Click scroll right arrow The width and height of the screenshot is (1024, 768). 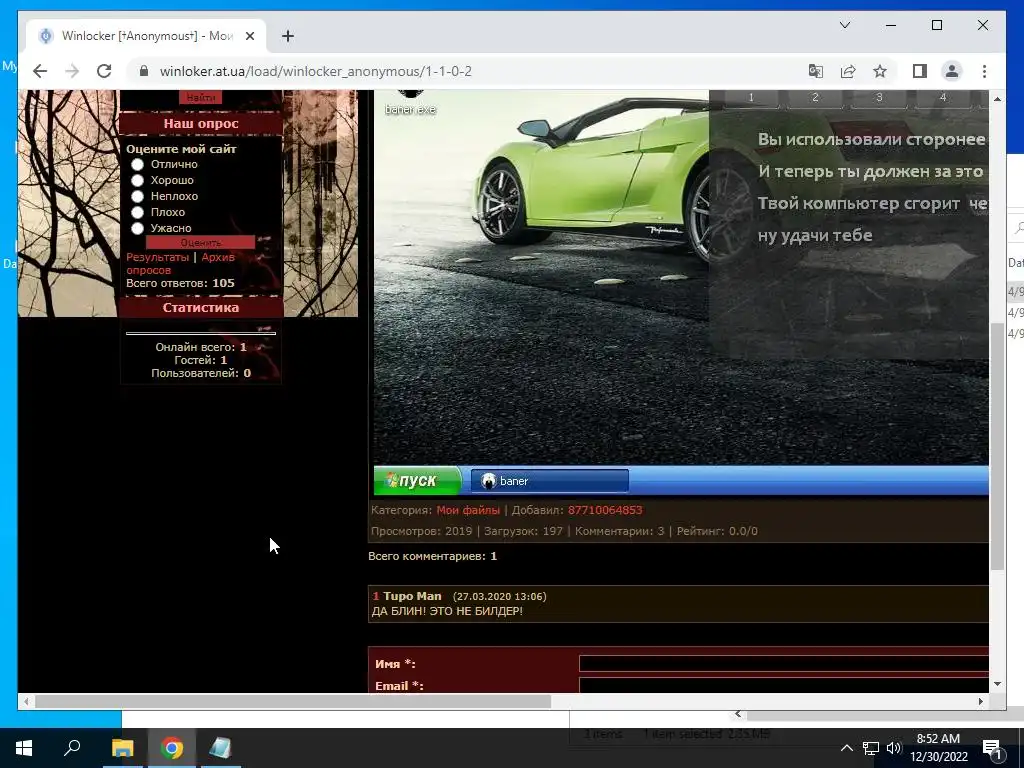981,701
